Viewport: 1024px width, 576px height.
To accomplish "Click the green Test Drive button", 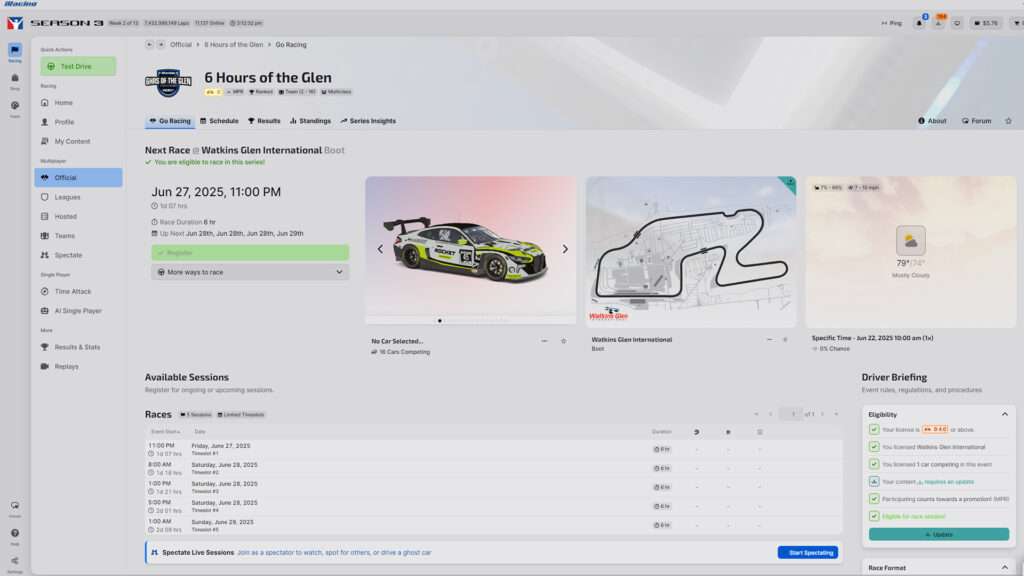I will 78,66.
